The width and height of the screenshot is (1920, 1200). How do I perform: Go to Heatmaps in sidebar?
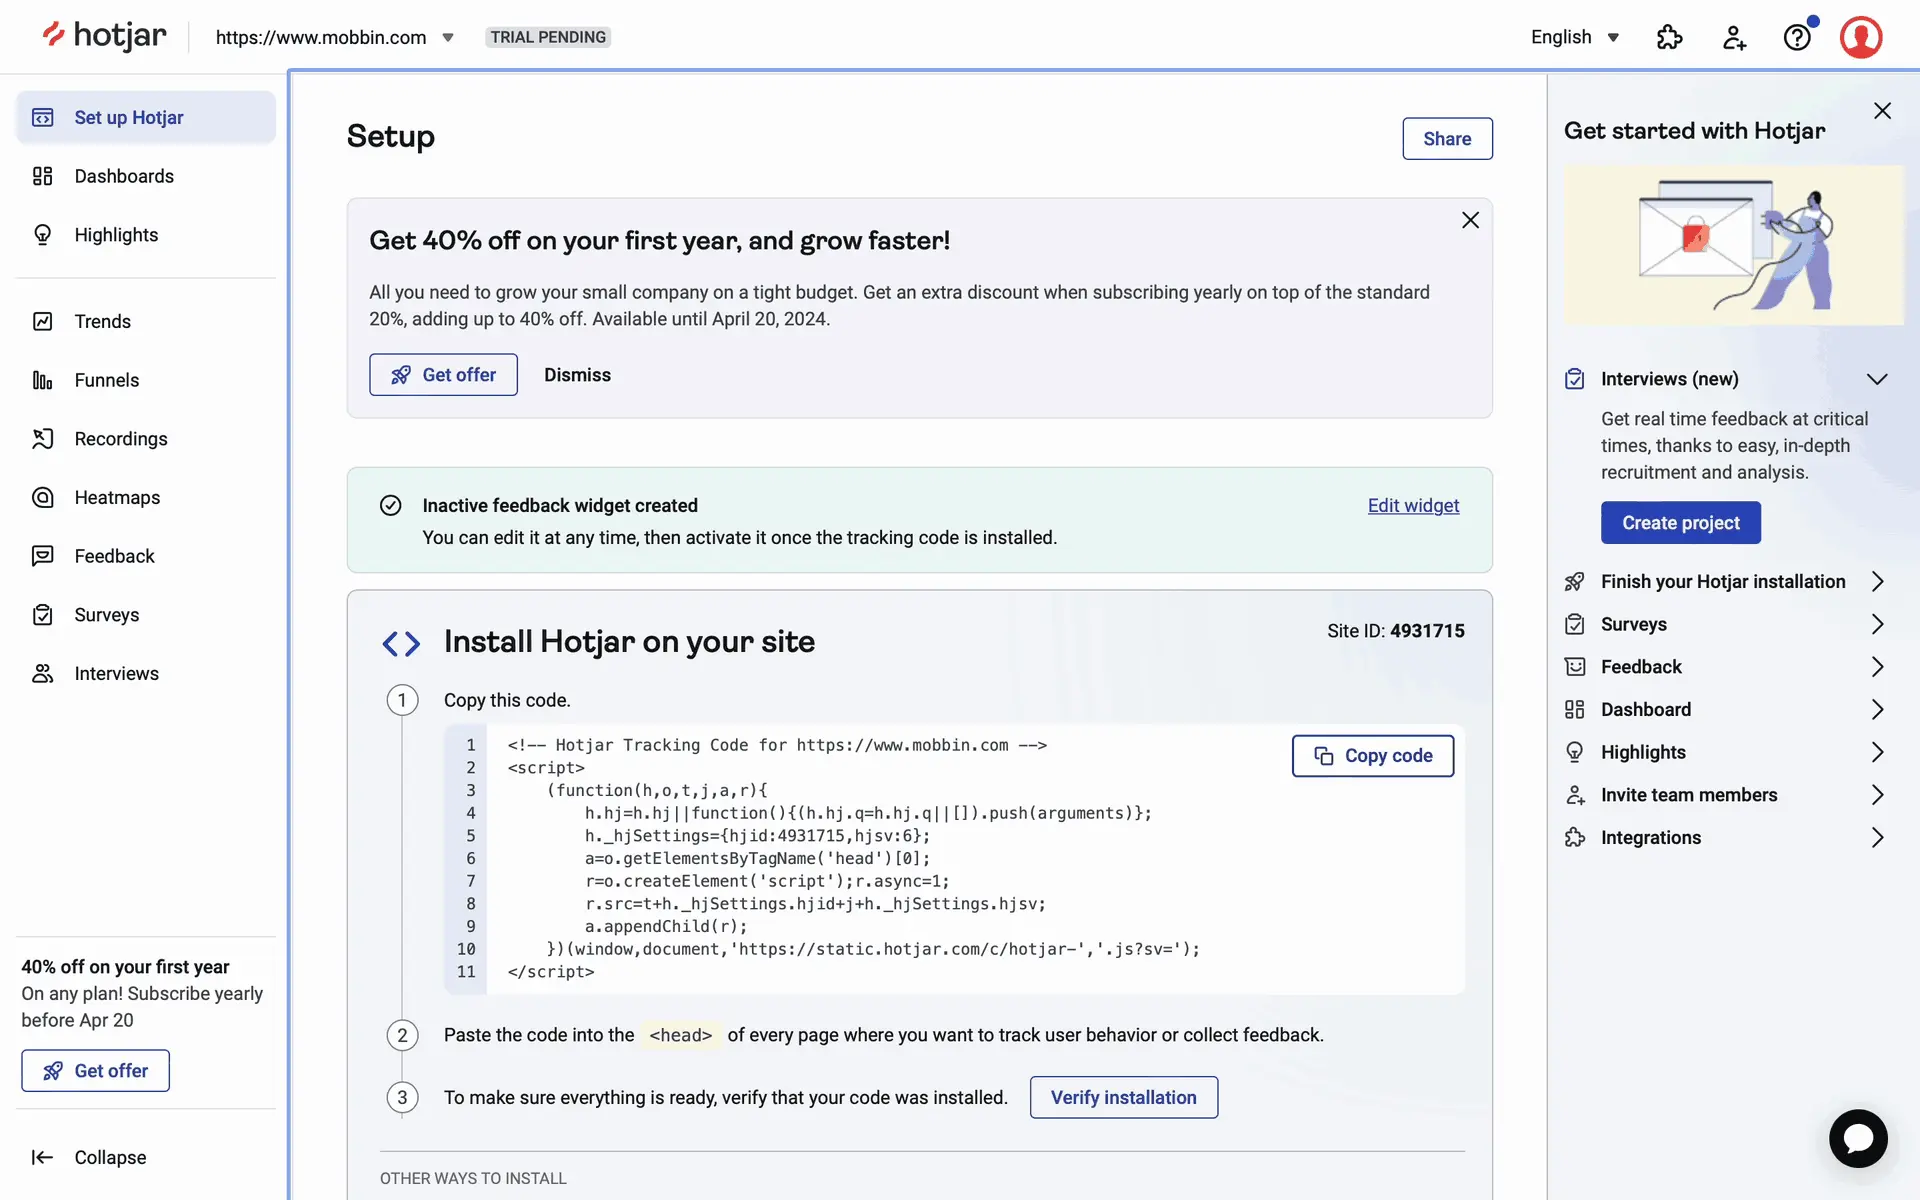[117, 498]
